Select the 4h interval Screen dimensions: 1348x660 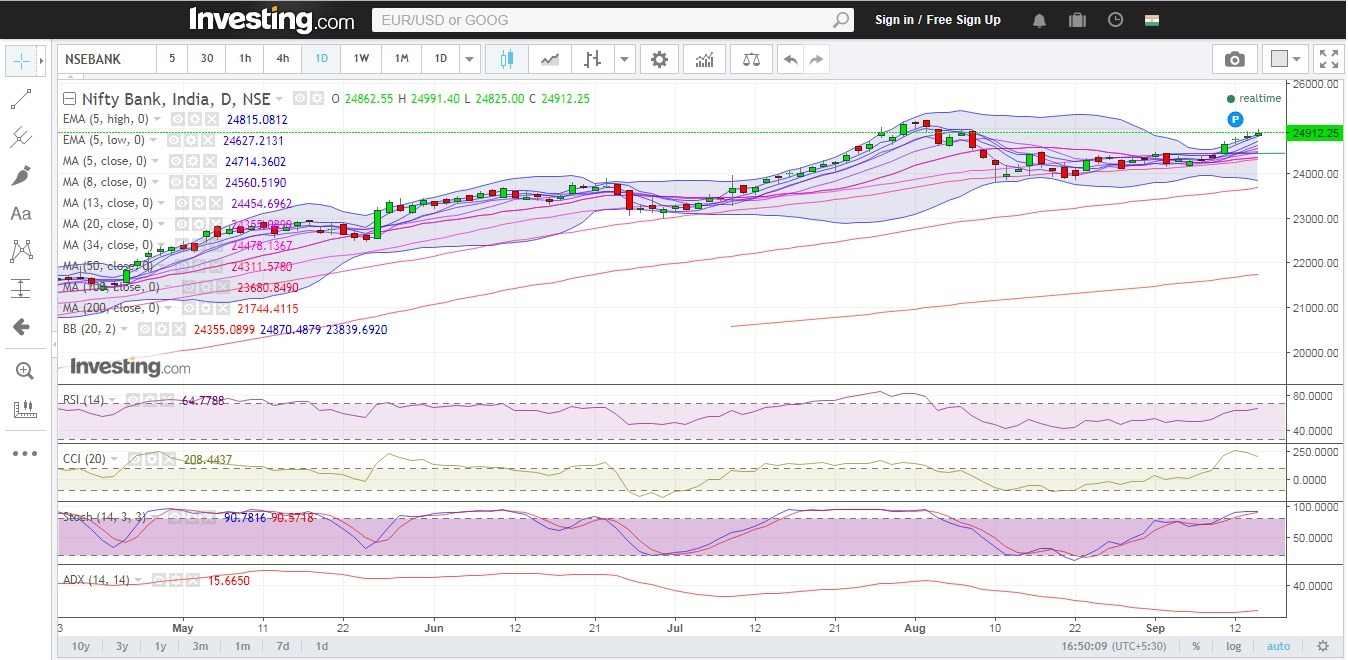(x=283, y=59)
